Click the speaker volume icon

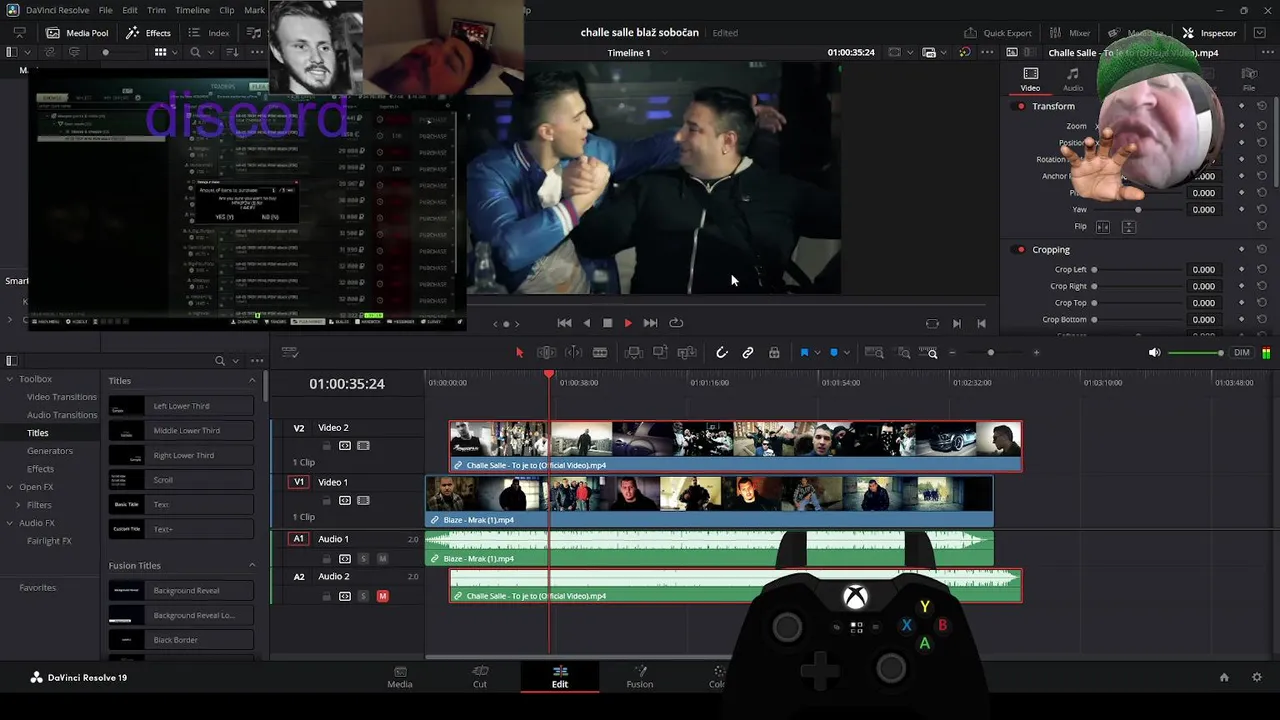point(1155,353)
